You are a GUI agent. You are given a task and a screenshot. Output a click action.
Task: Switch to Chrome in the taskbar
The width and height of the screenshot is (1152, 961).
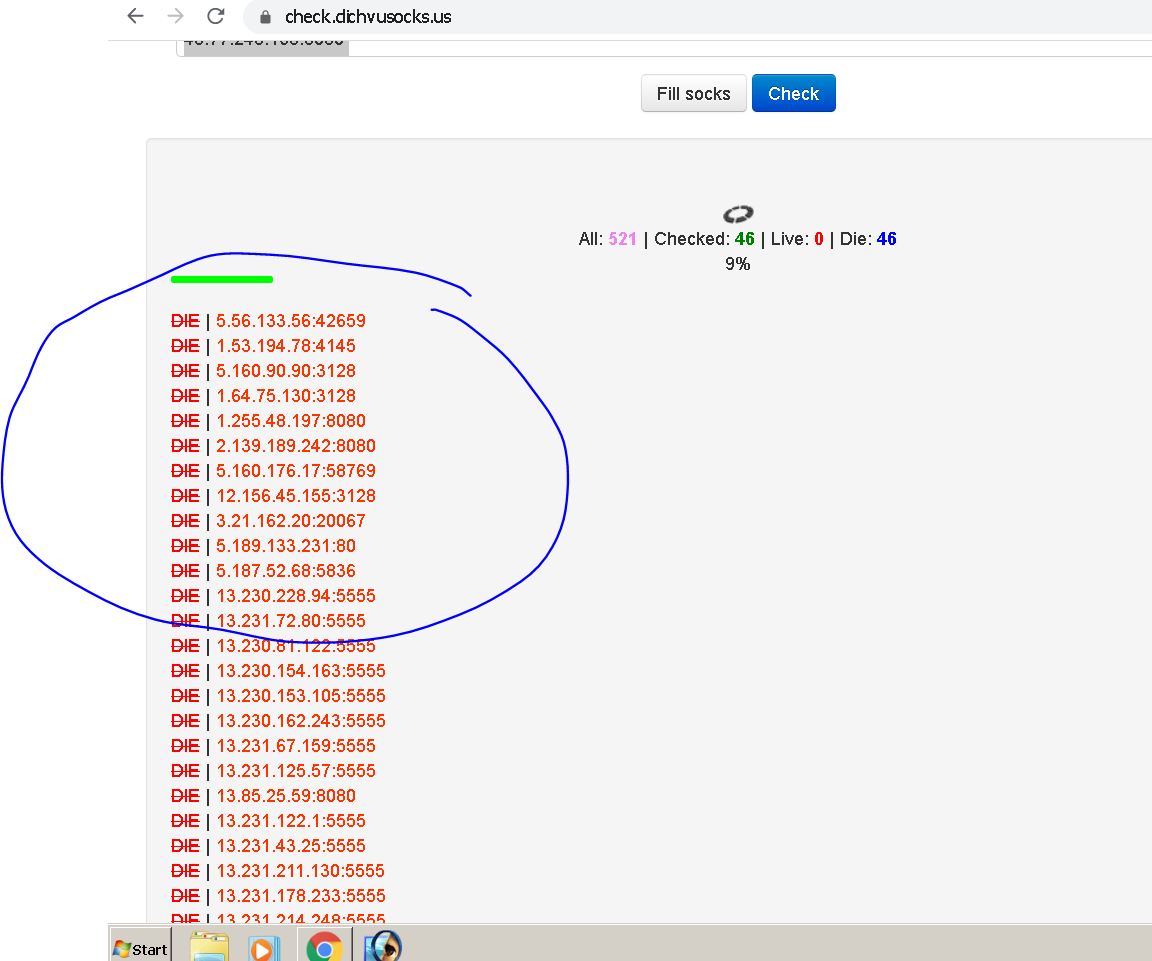pyautogui.click(x=325, y=946)
